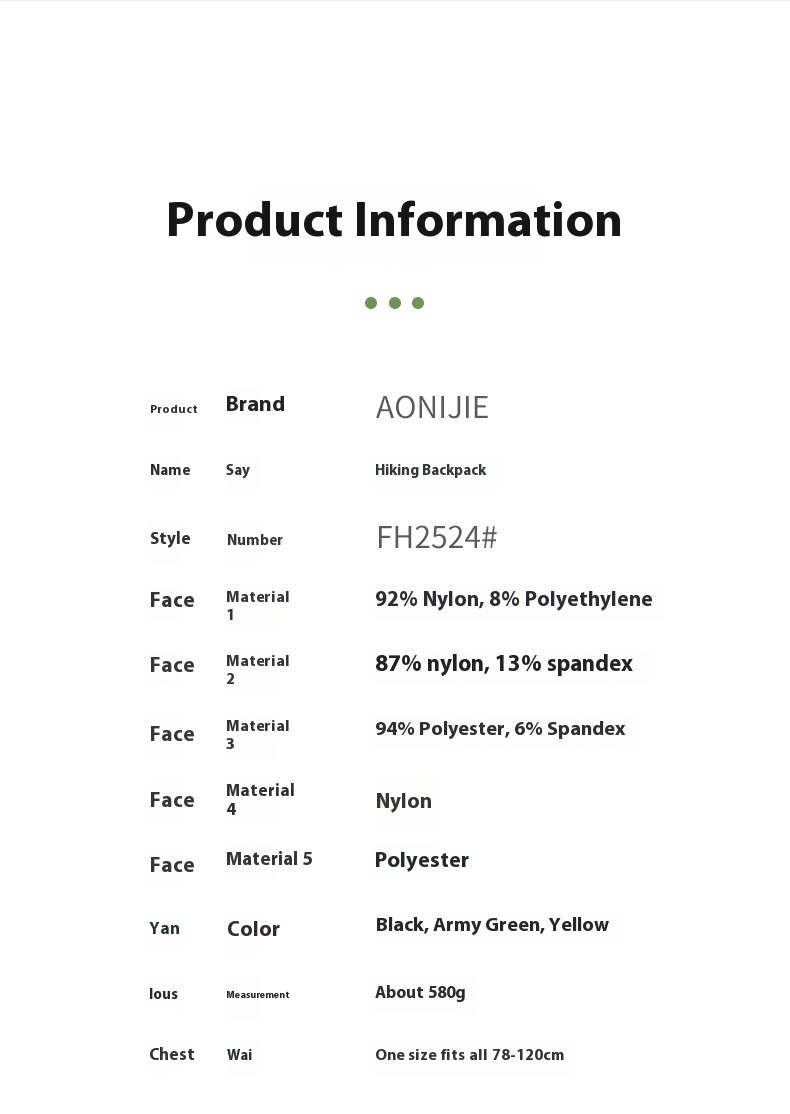Viewport: 790px width, 1114px height.
Task: Click the Nylon value for Material 4
Action: [403, 801]
